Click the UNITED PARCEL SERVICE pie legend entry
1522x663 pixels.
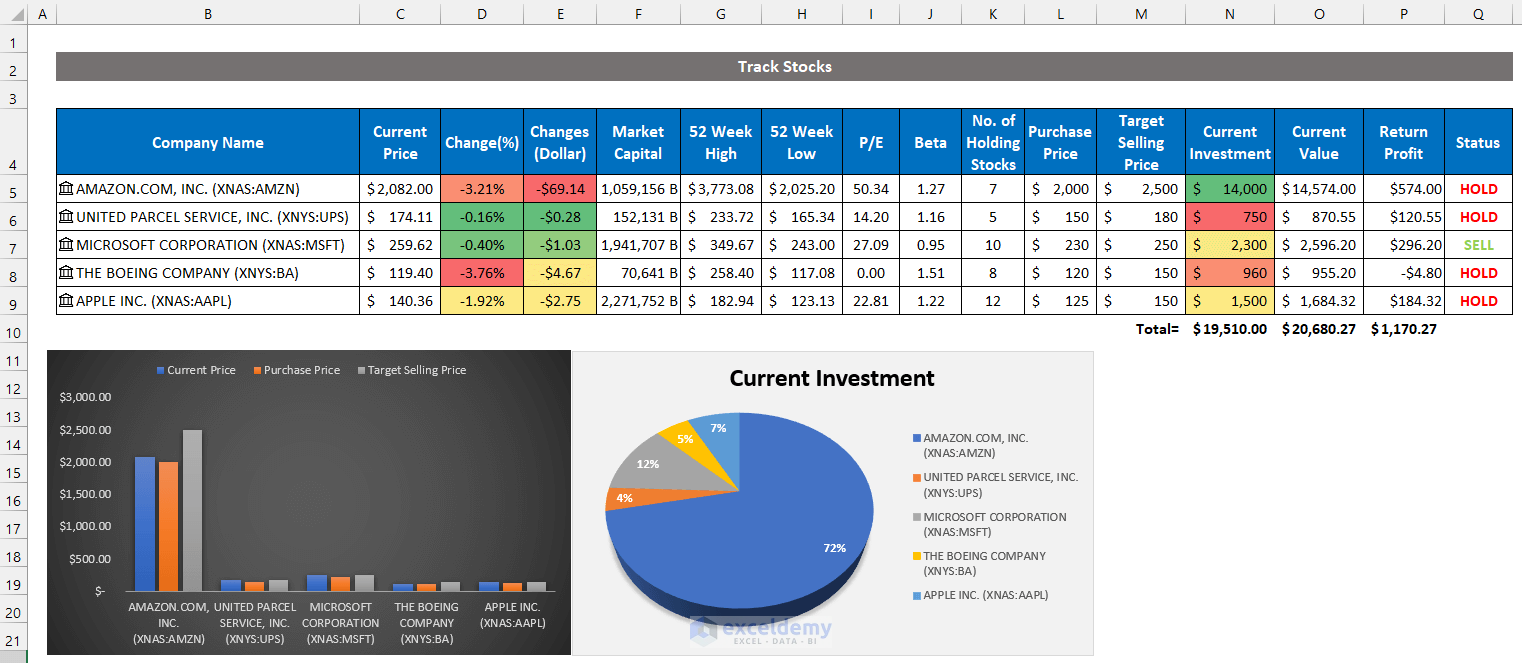995,485
